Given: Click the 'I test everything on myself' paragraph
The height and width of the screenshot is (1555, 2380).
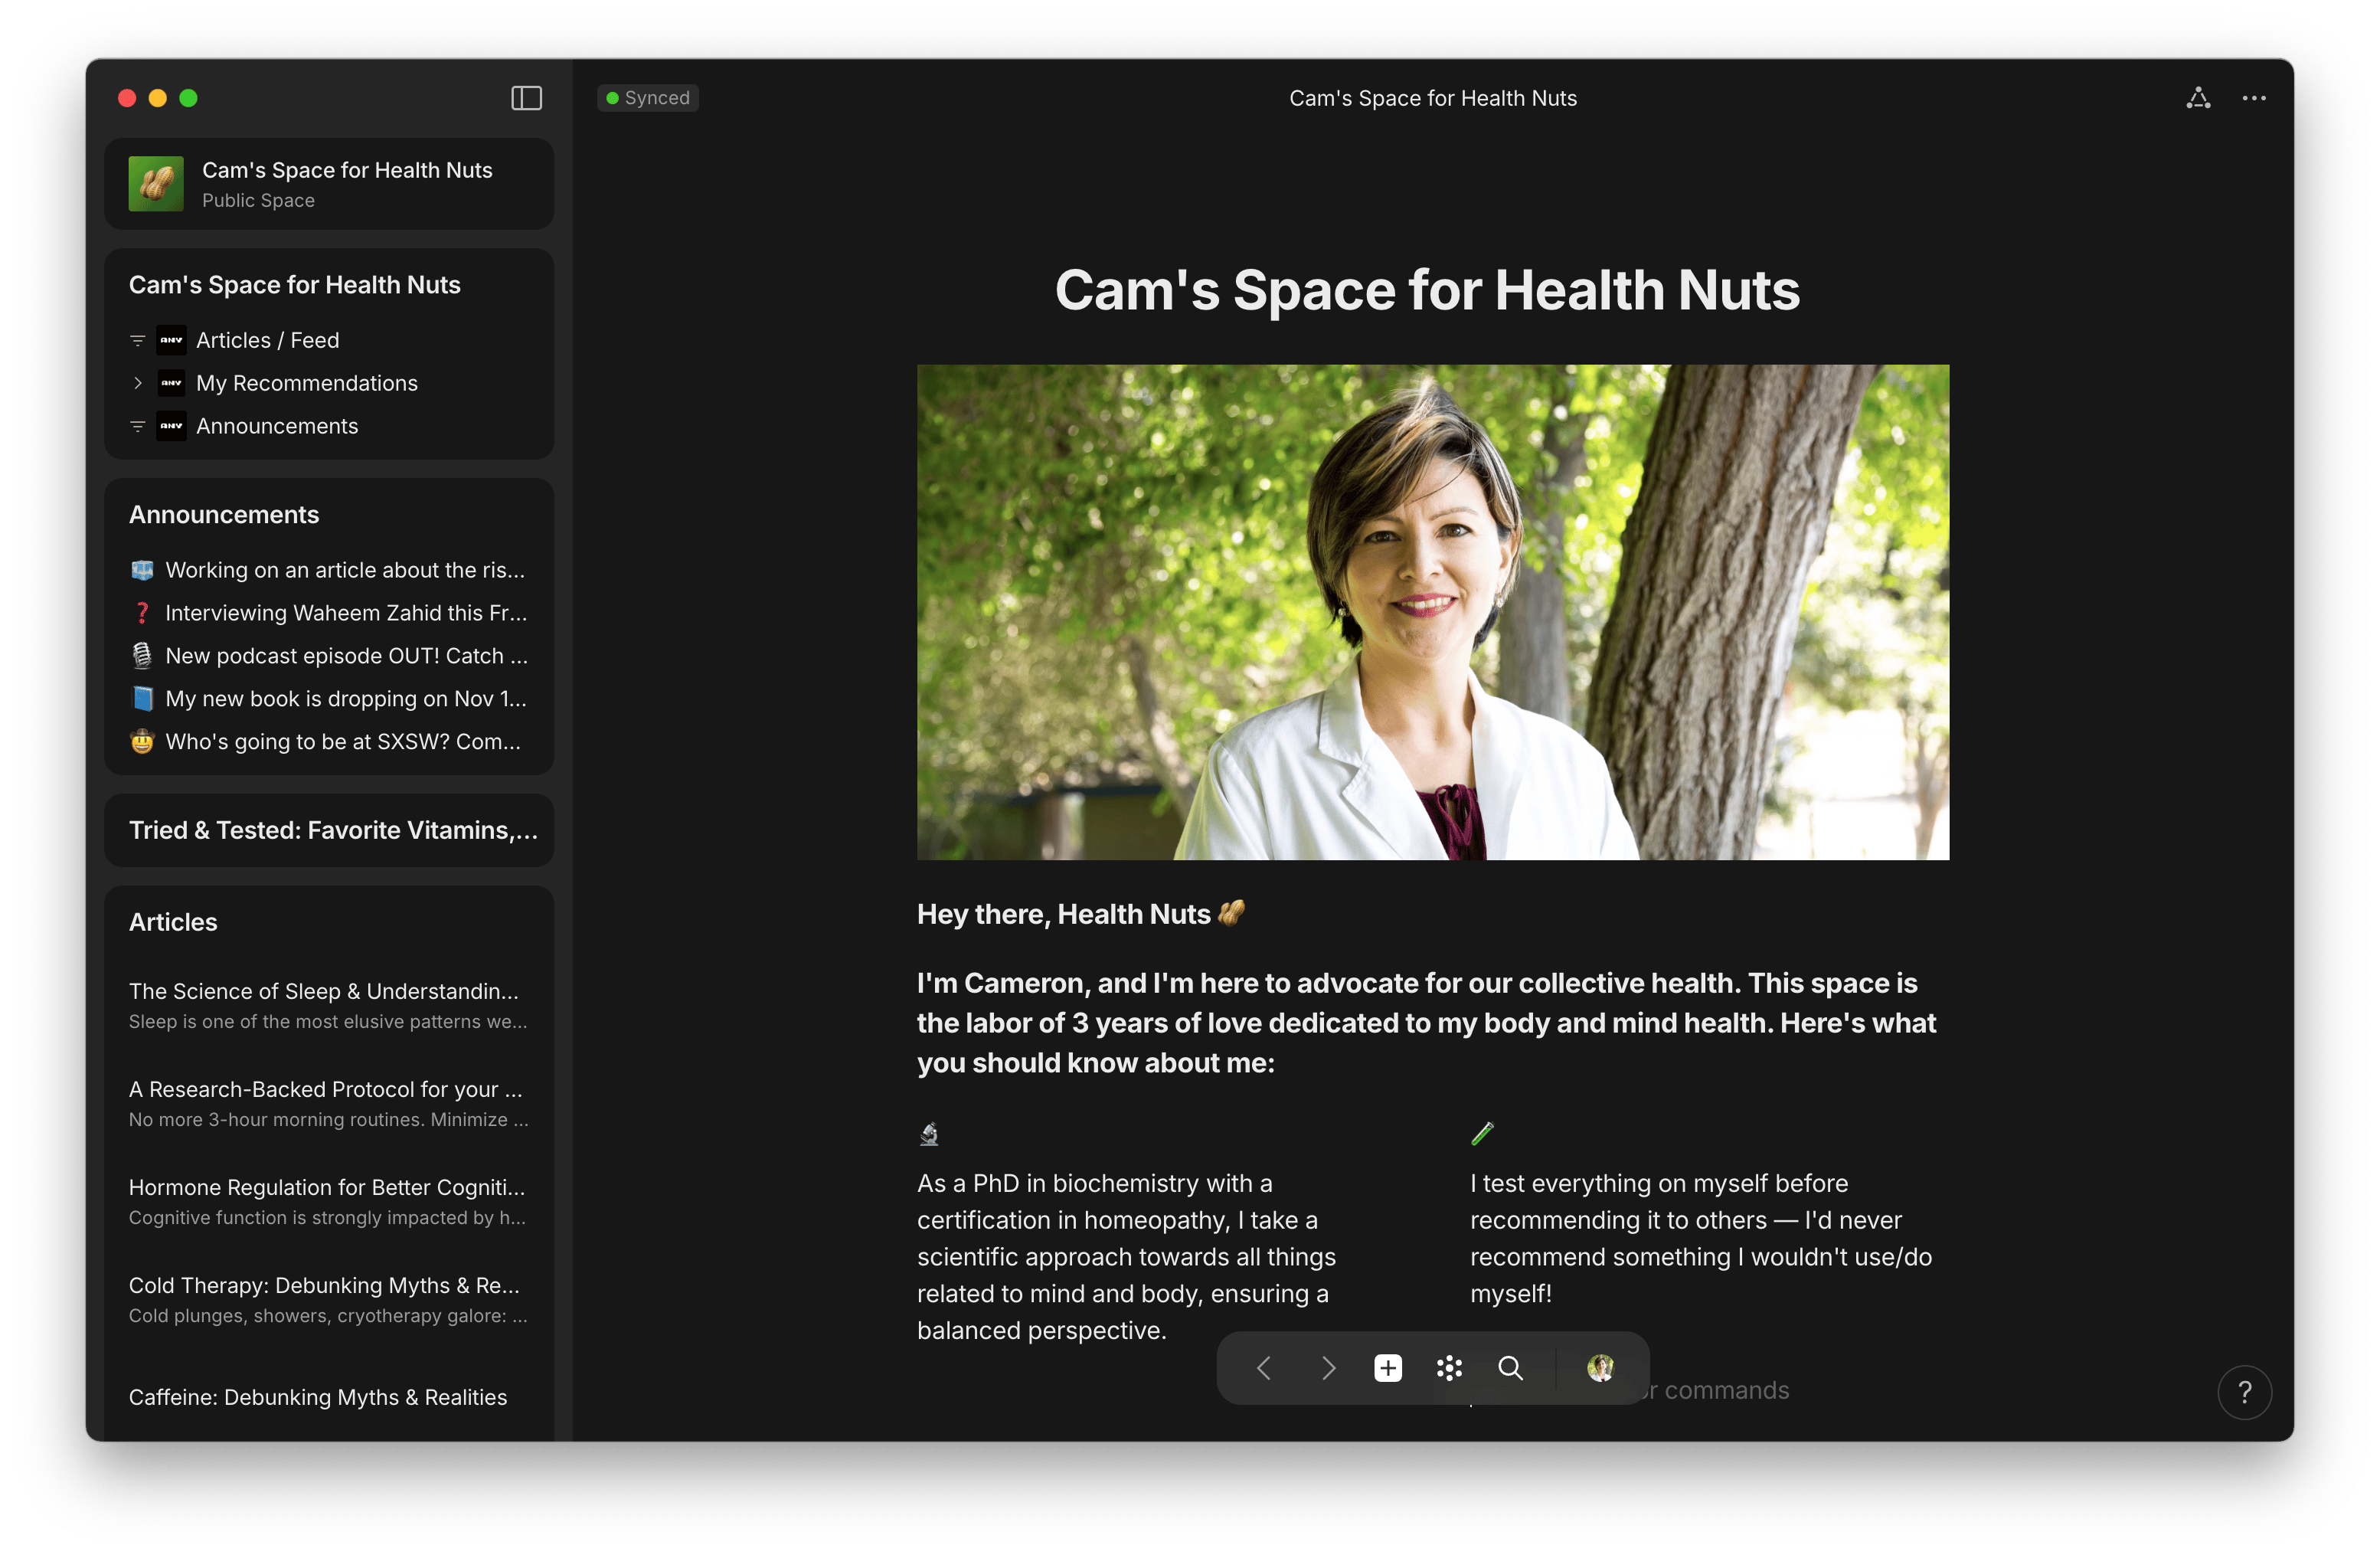Looking at the screenshot, I should coord(1701,1238).
